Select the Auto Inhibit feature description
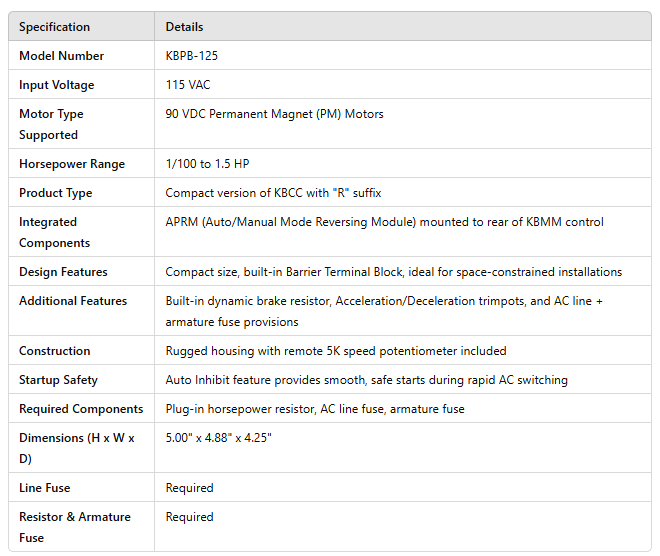The height and width of the screenshot is (556, 660). [366, 380]
